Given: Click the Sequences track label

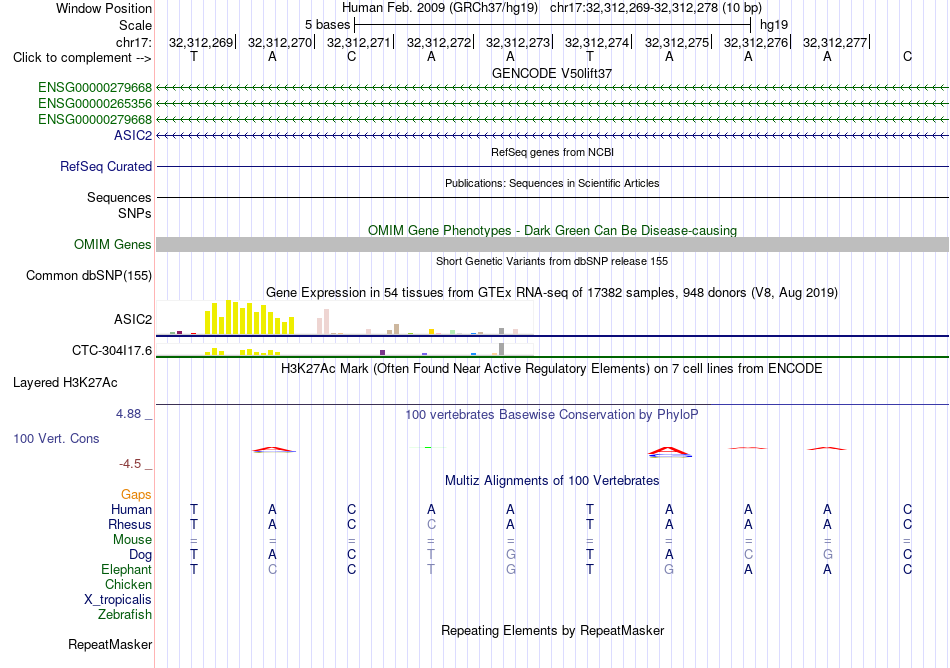Looking at the screenshot, I should click(x=119, y=197).
